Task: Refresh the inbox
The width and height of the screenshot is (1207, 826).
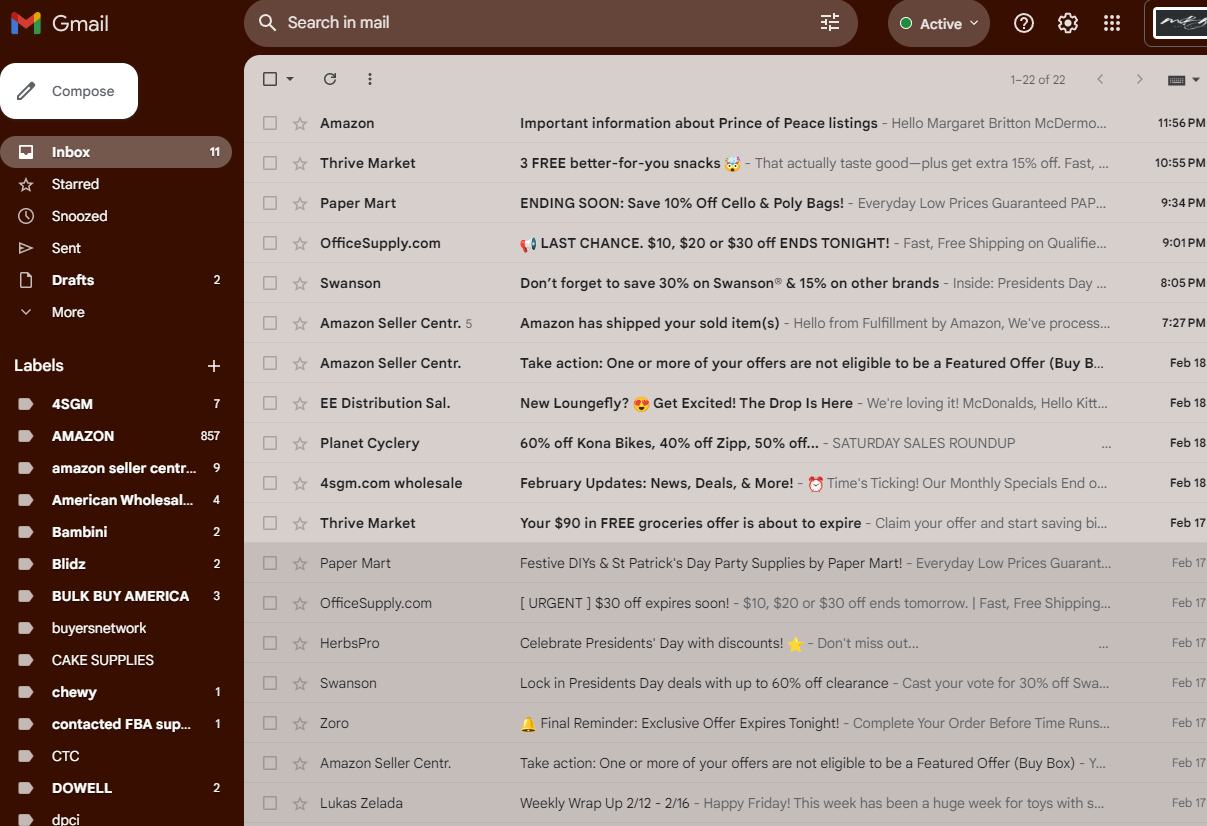Action: [330, 79]
